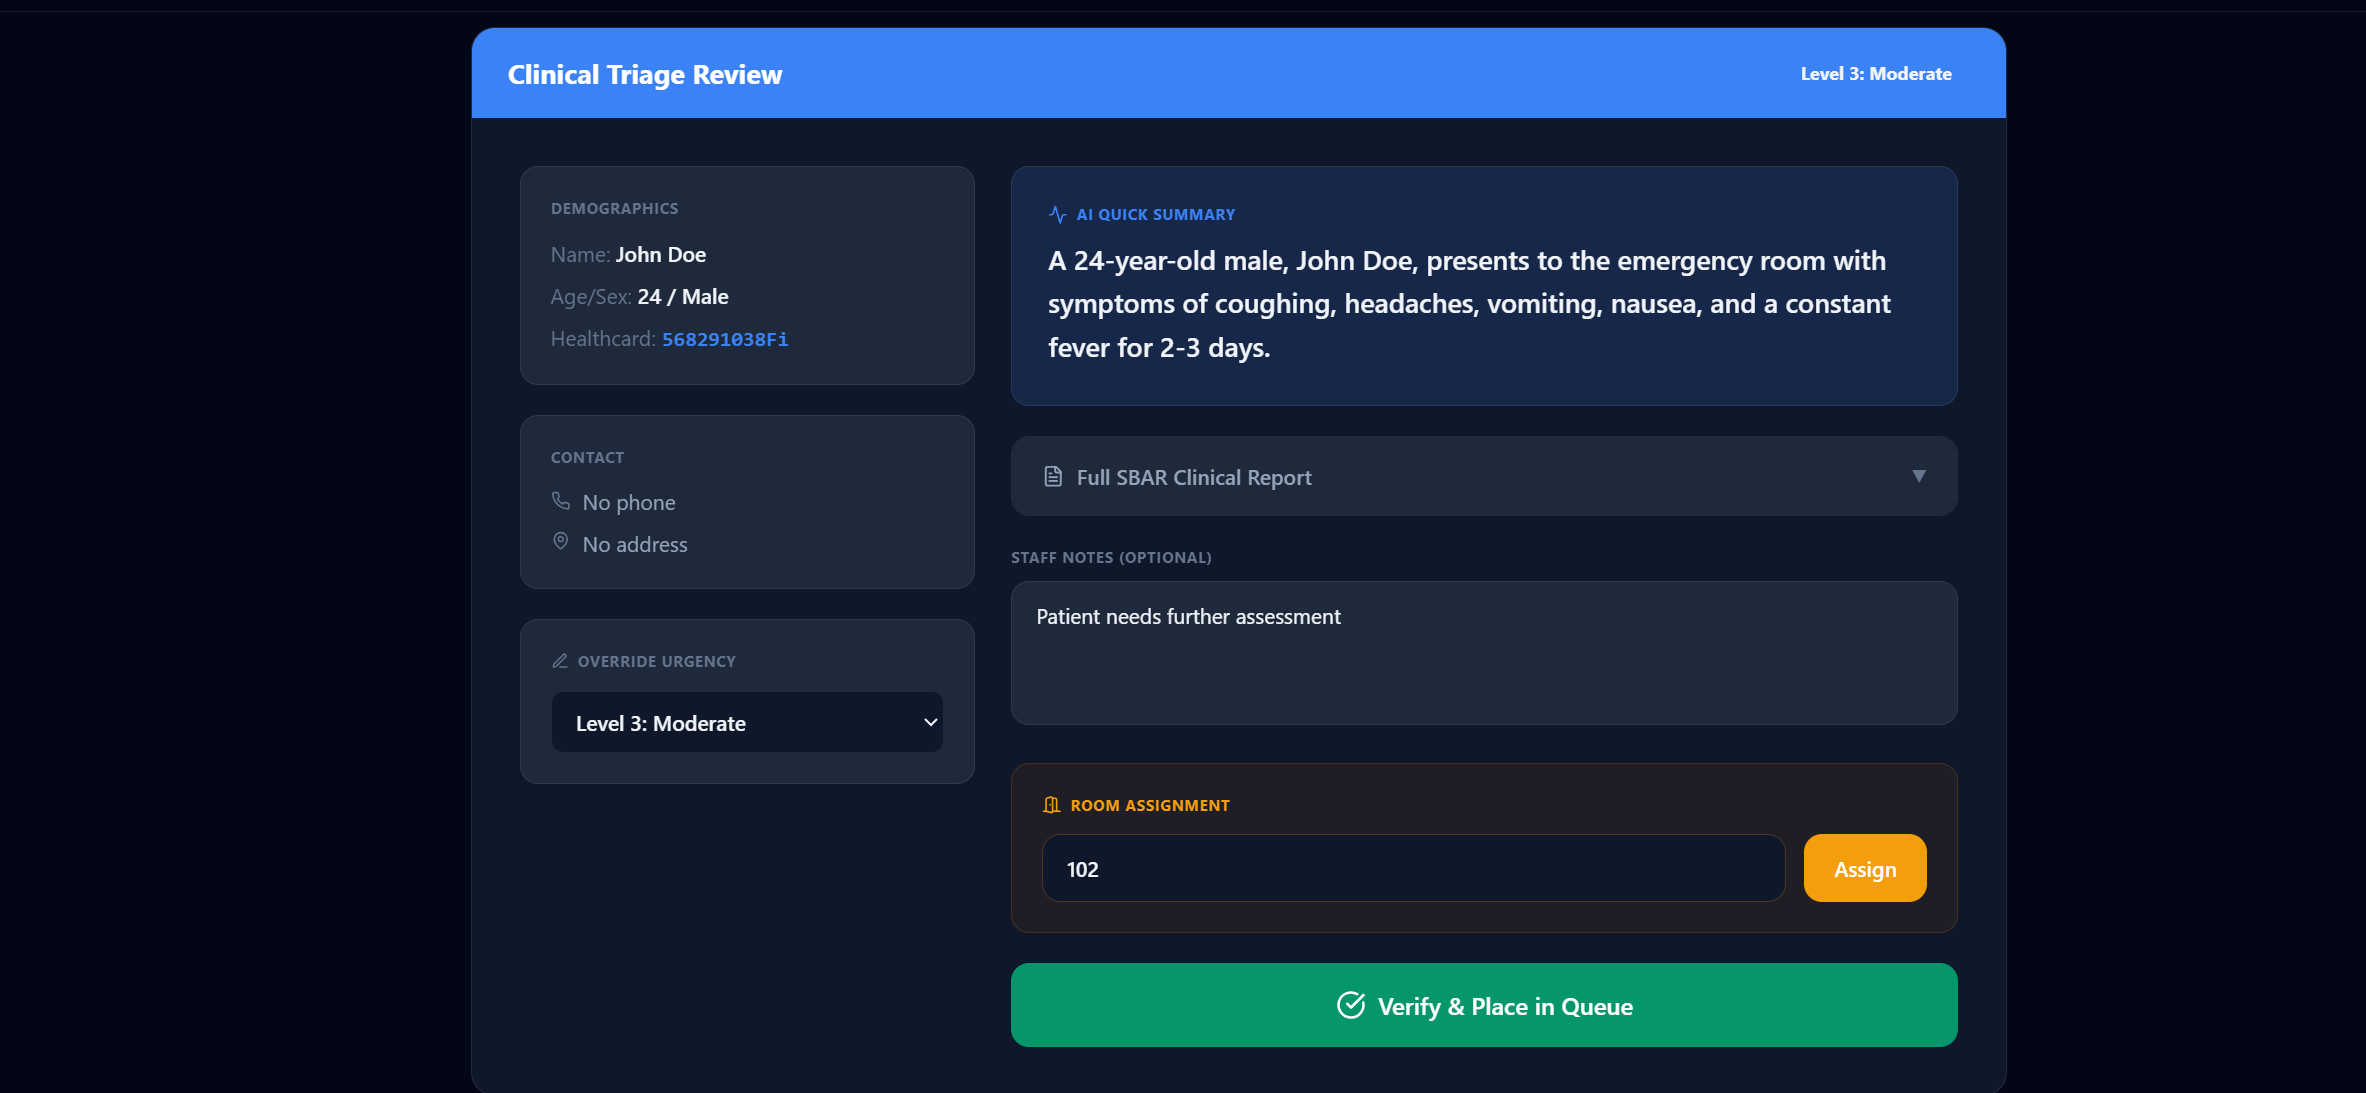Open the Override Urgency level dropdown
2366x1093 pixels.
click(x=746, y=723)
